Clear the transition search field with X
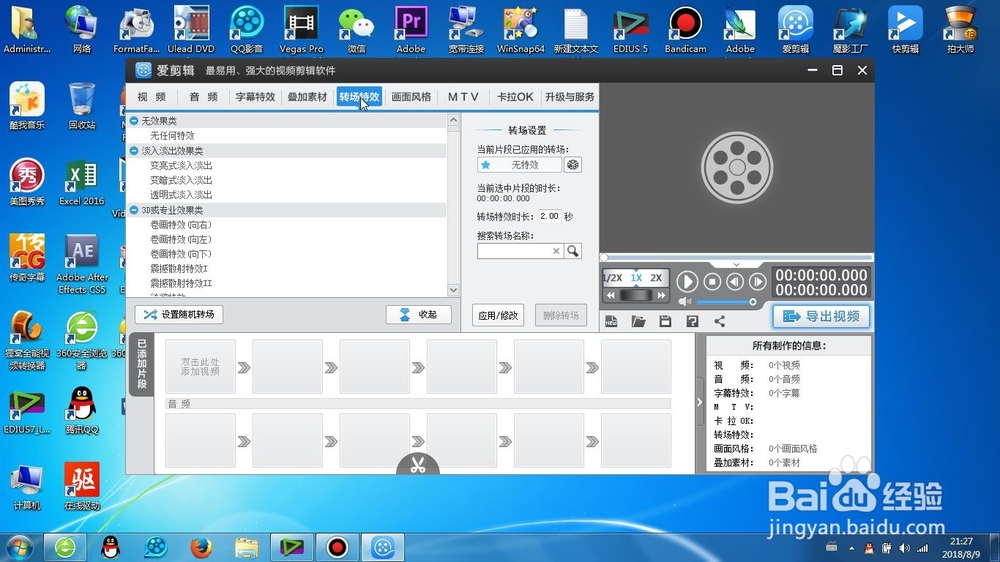Screen dimensions: 1000x562 pyautogui.click(x=556, y=251)
